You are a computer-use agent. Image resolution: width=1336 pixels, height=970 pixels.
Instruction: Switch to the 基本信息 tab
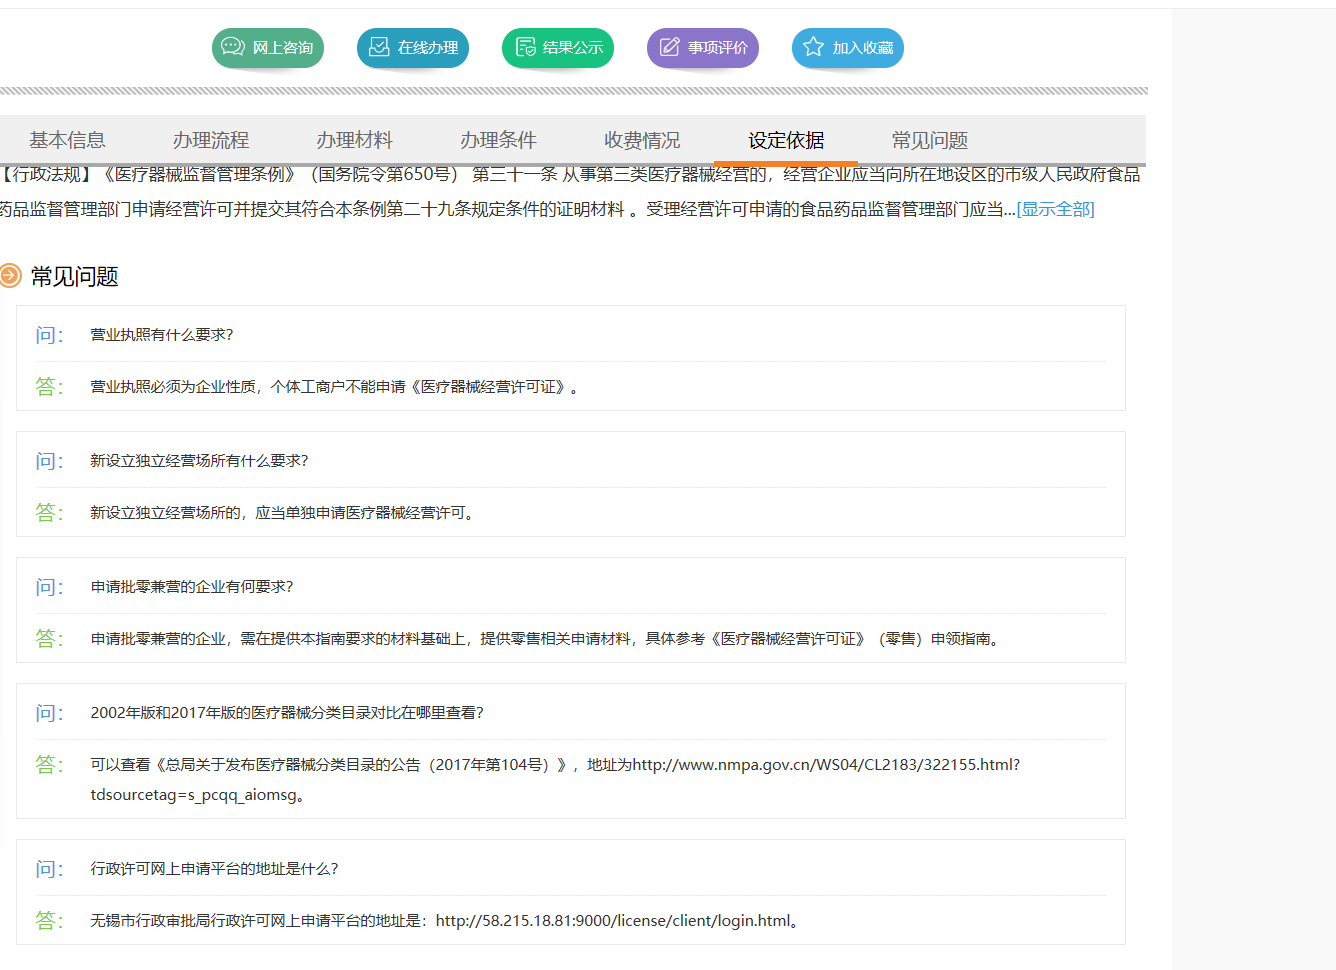(x=67, y=140)
